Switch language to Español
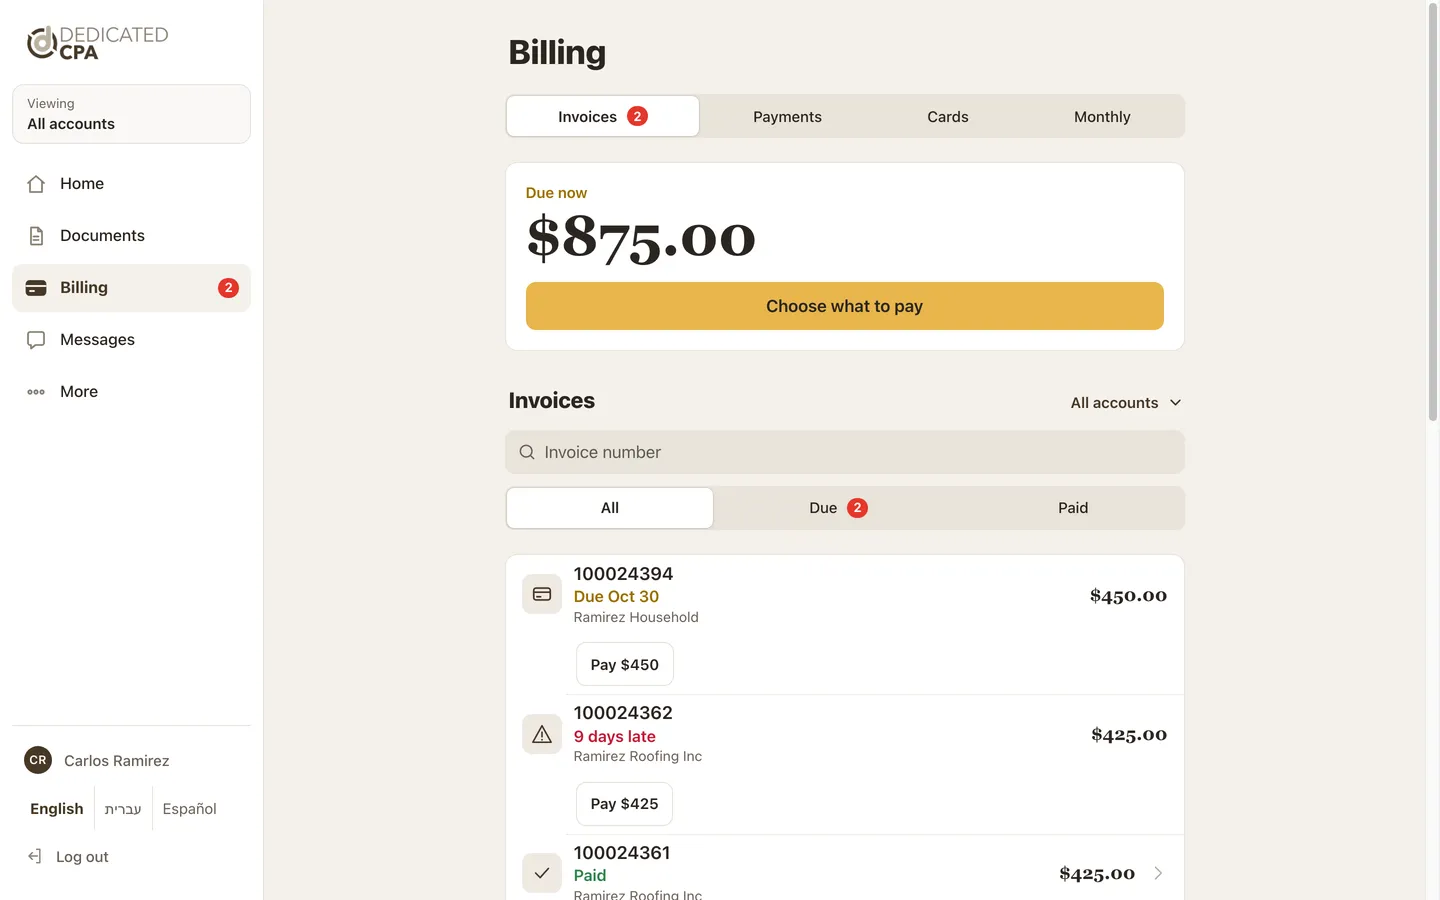The image size is (1440, 900). (190, 808)
